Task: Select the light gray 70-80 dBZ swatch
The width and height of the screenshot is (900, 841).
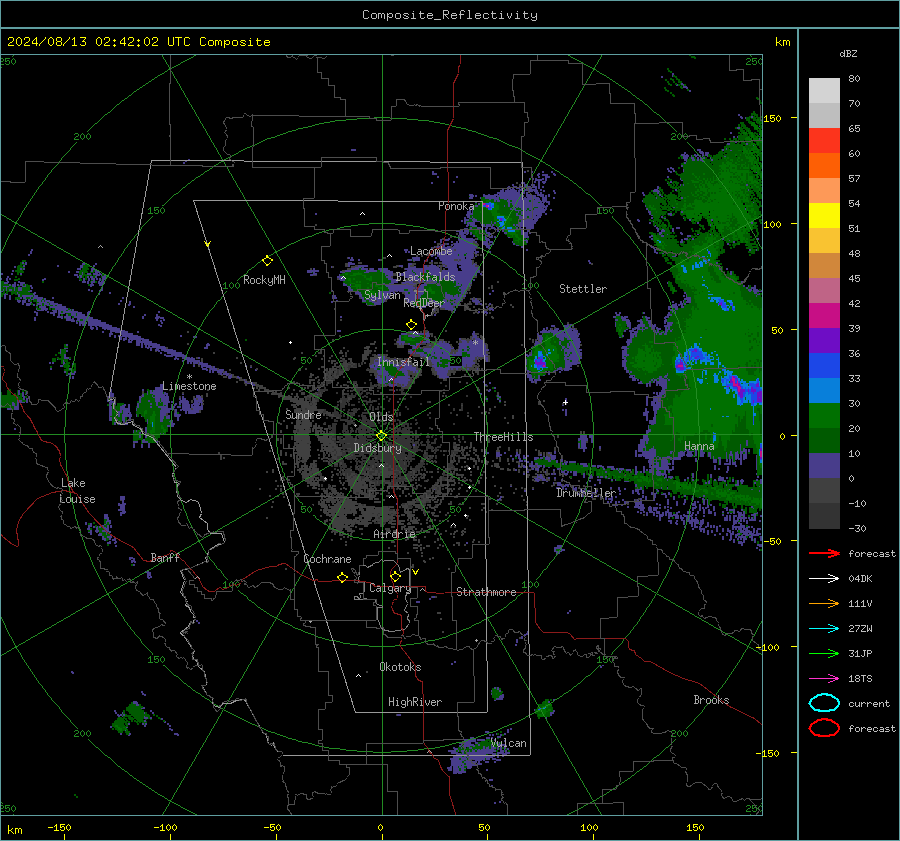Action: [x=824, y=90]
